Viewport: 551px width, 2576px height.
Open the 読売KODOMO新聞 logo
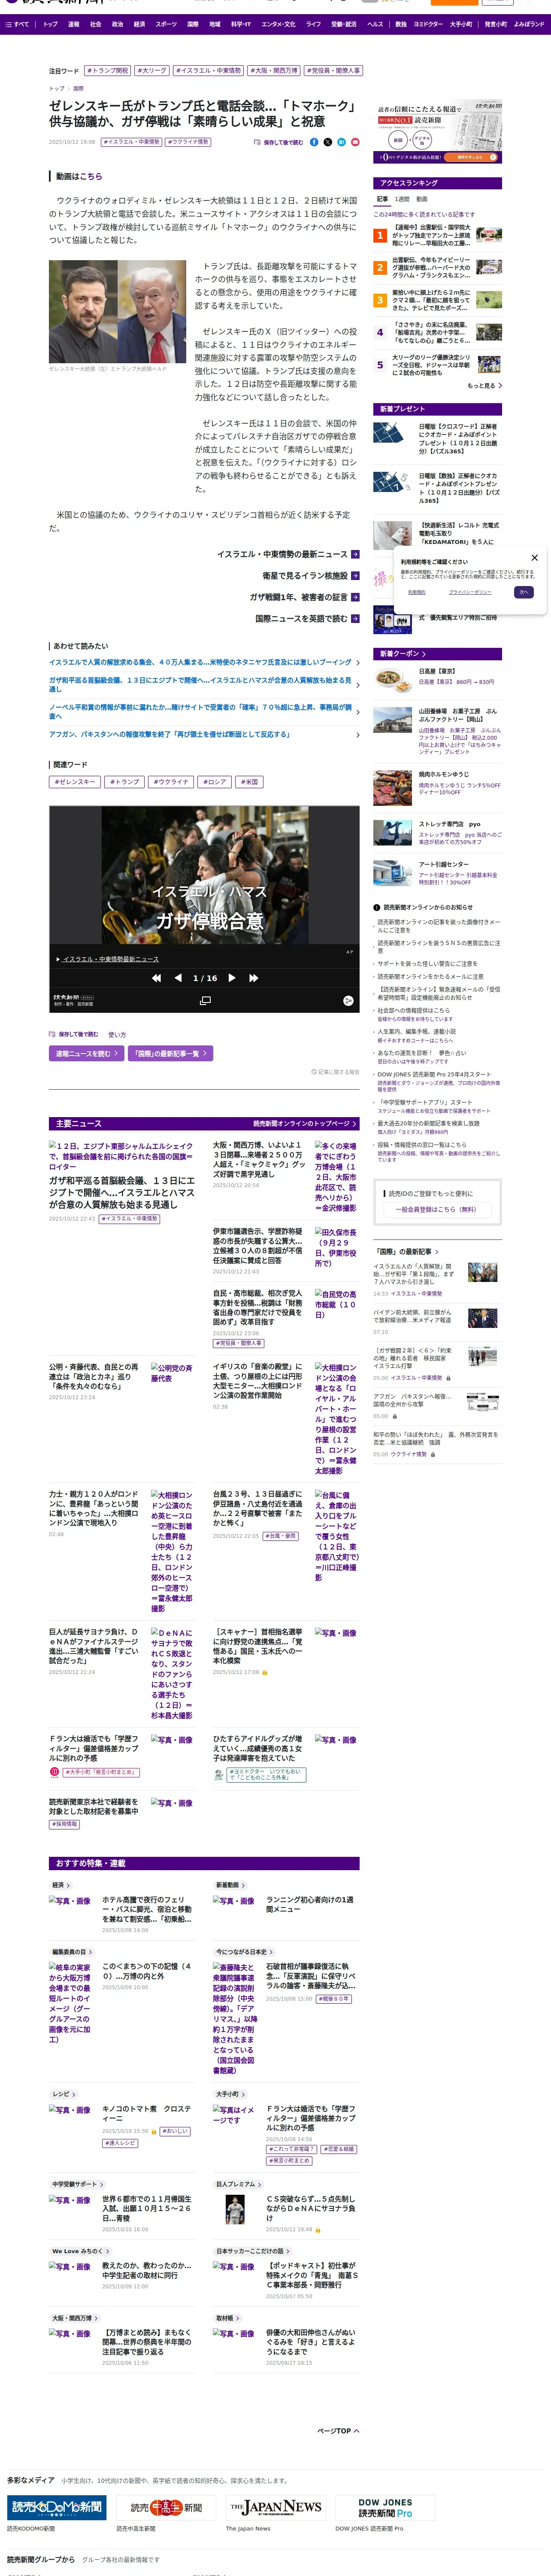pos(57,2507)
